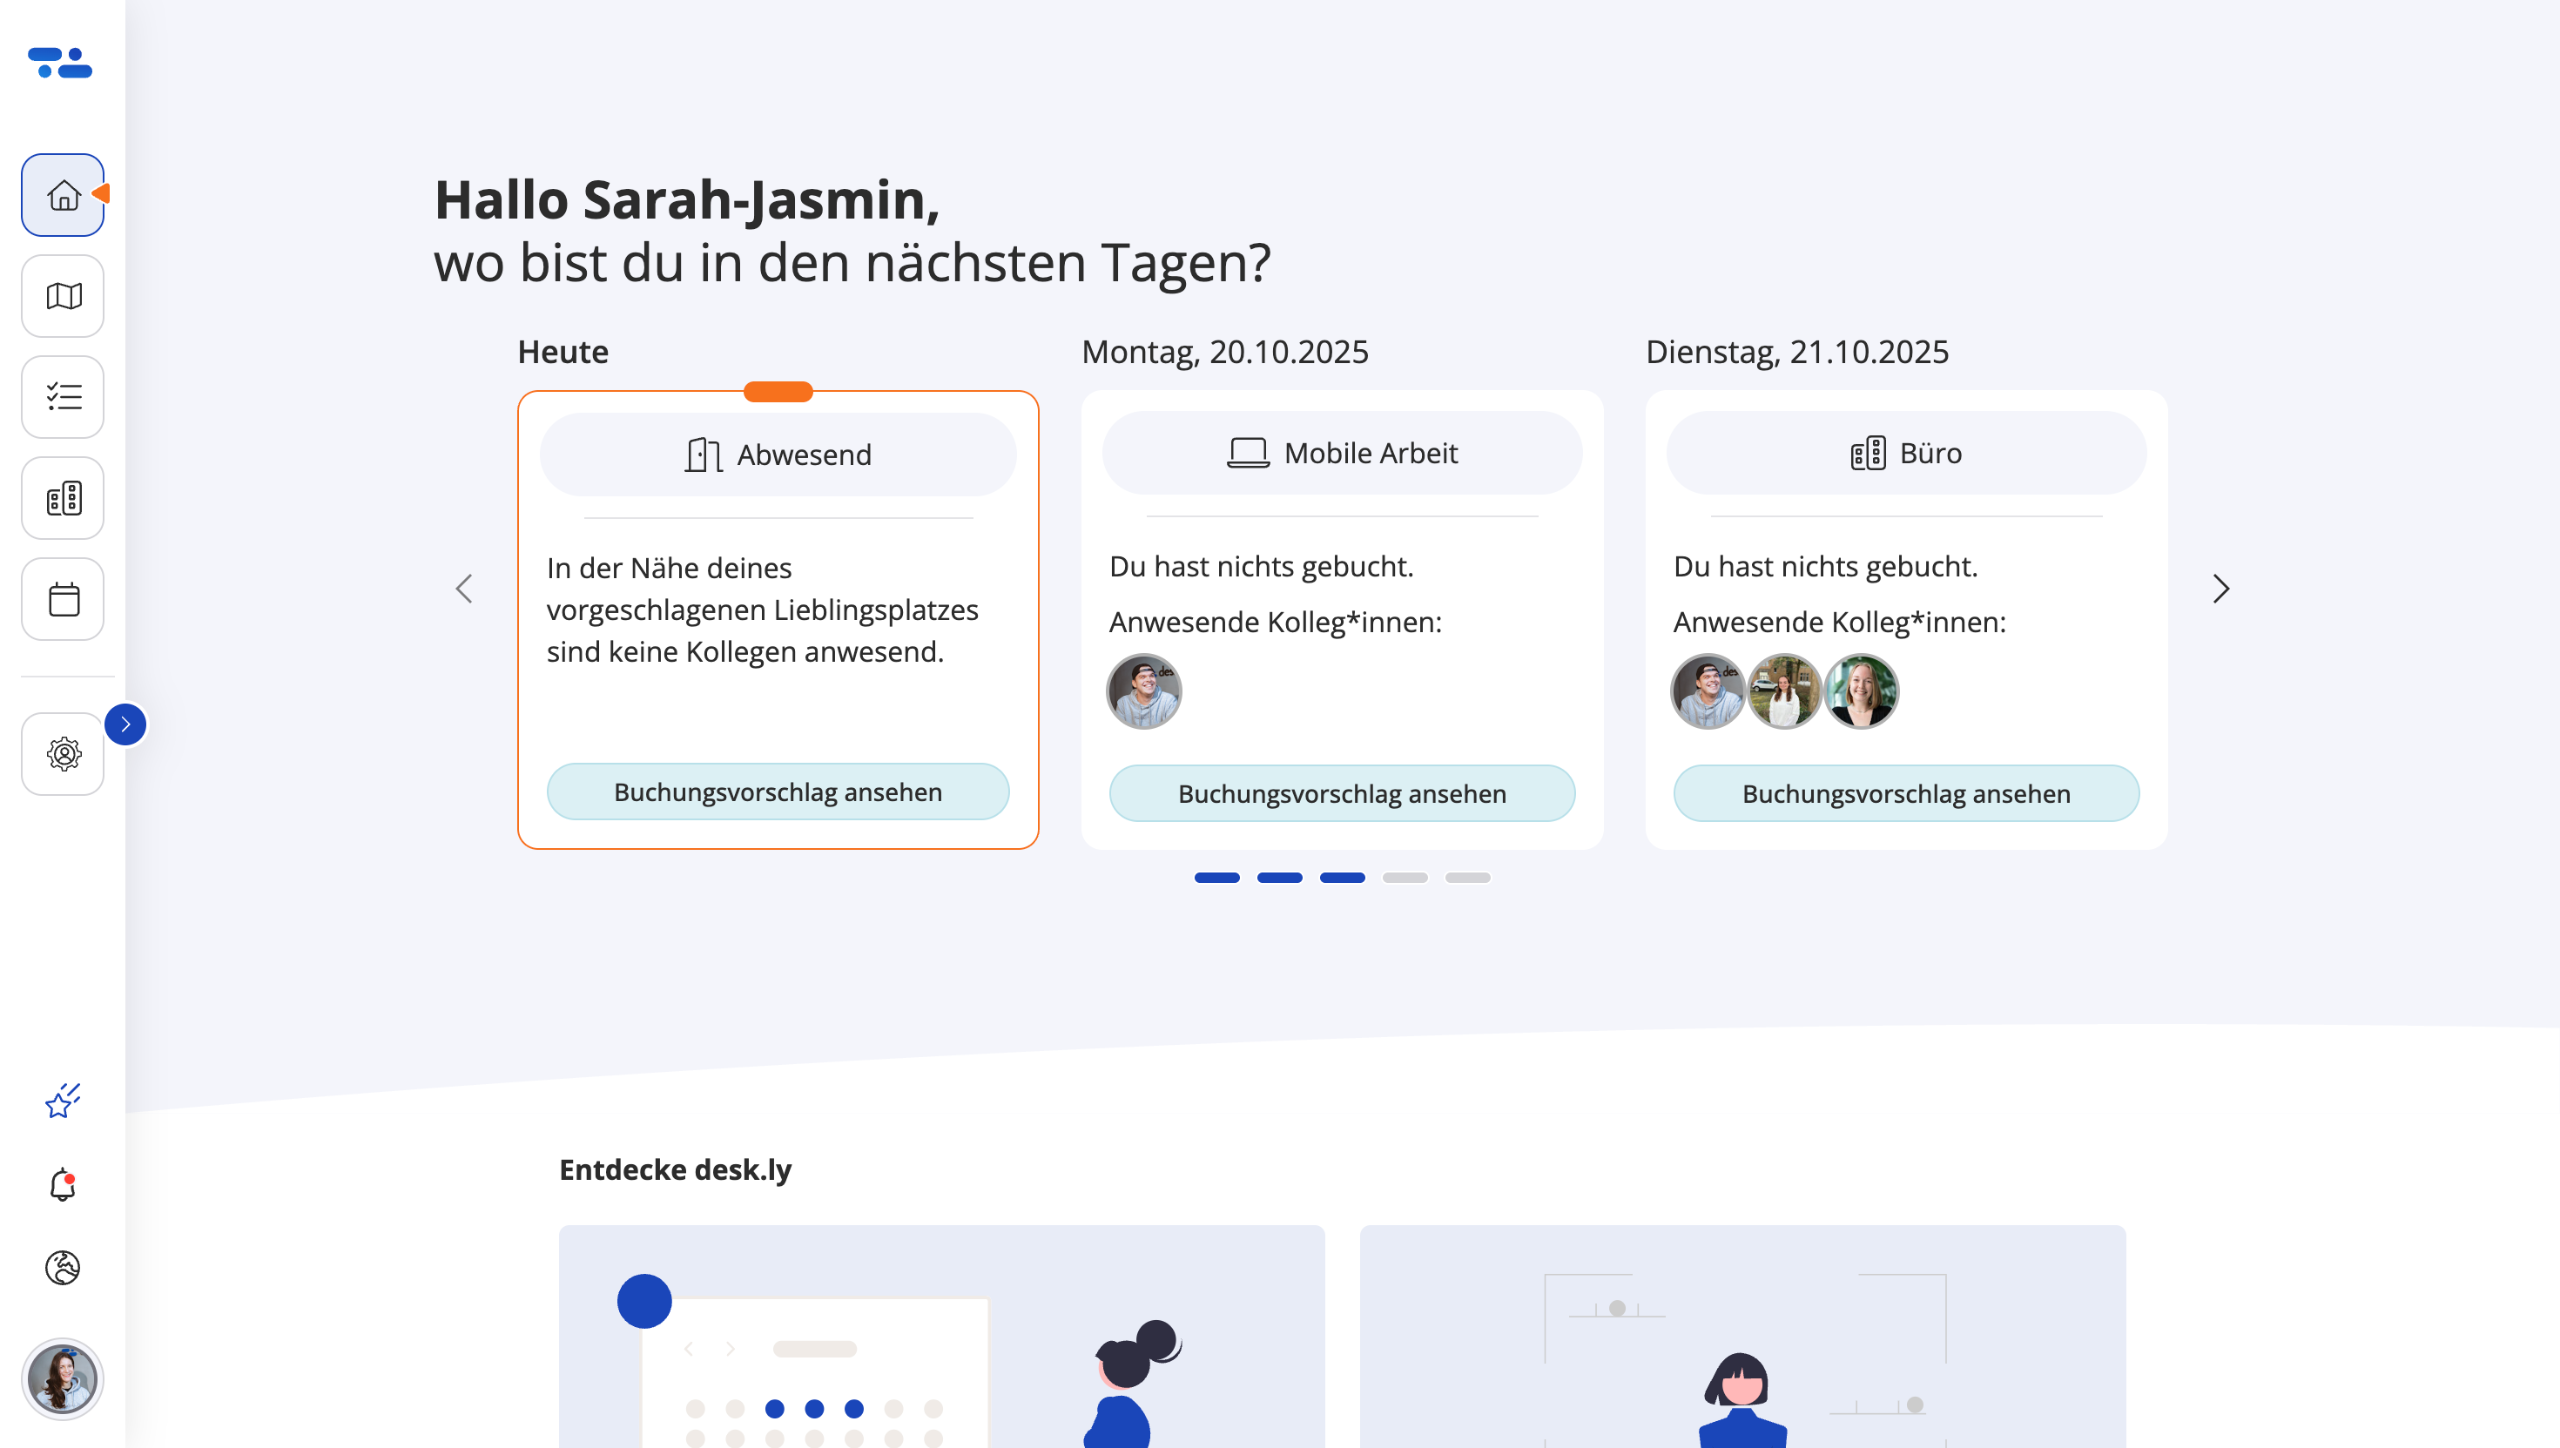
Task: Change Tuesday's status via the Büro selector
Action: click(x=1906, y=453)
